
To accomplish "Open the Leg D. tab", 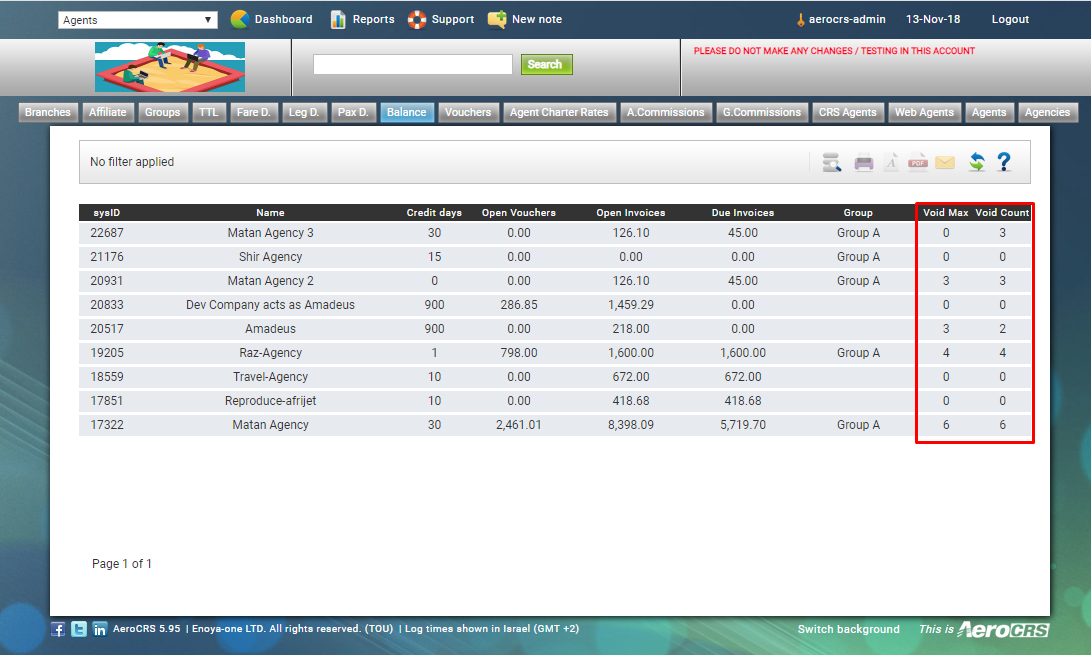I will pyautogui.click(x=304, y=113).
